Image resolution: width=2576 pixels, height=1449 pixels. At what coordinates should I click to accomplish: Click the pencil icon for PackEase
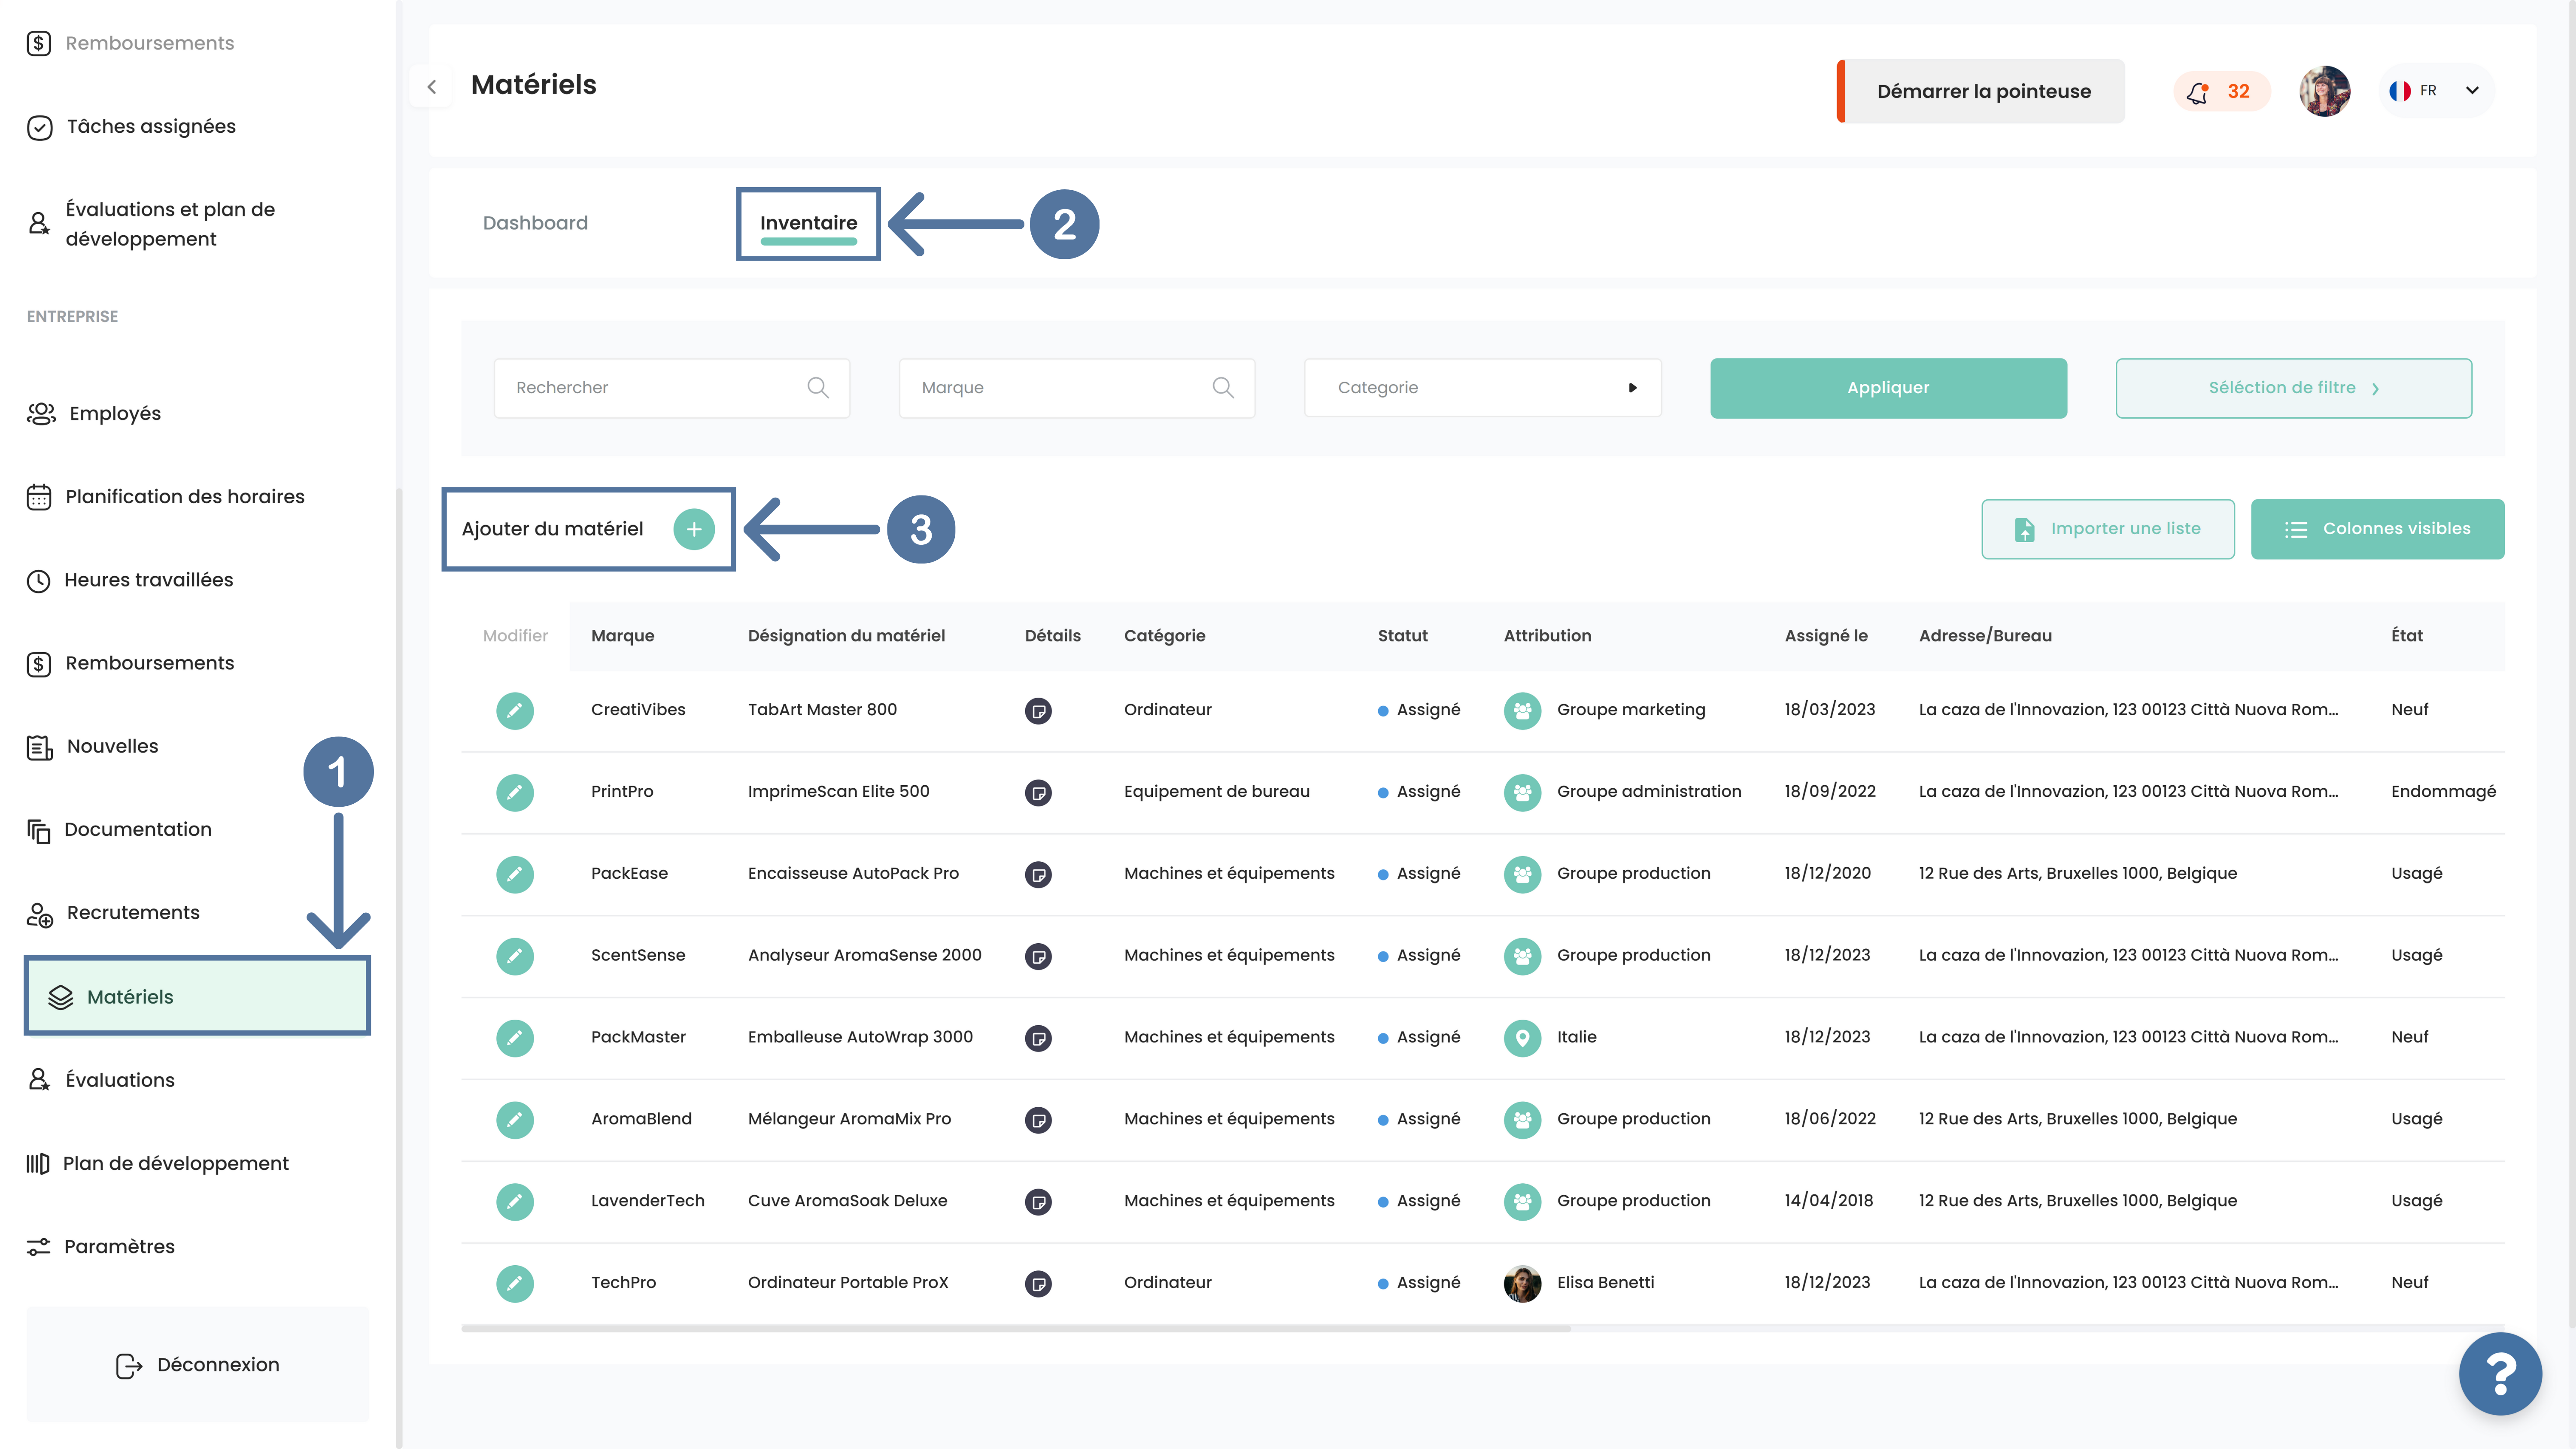[x=515, y=874]
